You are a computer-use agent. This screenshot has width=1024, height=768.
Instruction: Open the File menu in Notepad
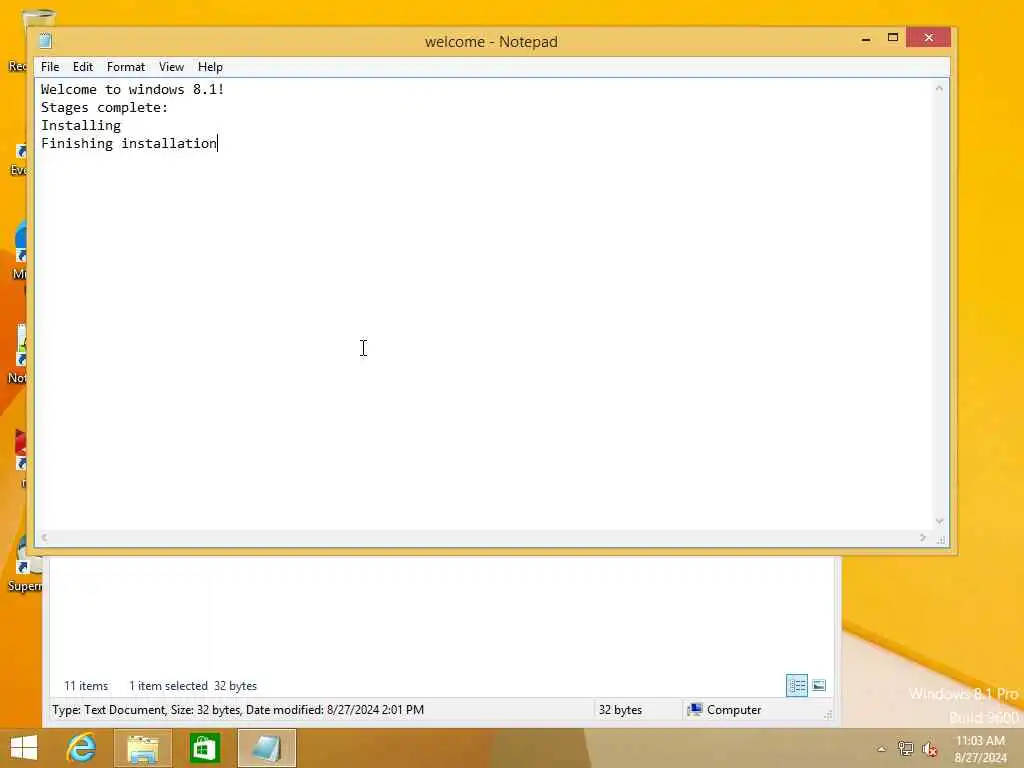point(50,67)
